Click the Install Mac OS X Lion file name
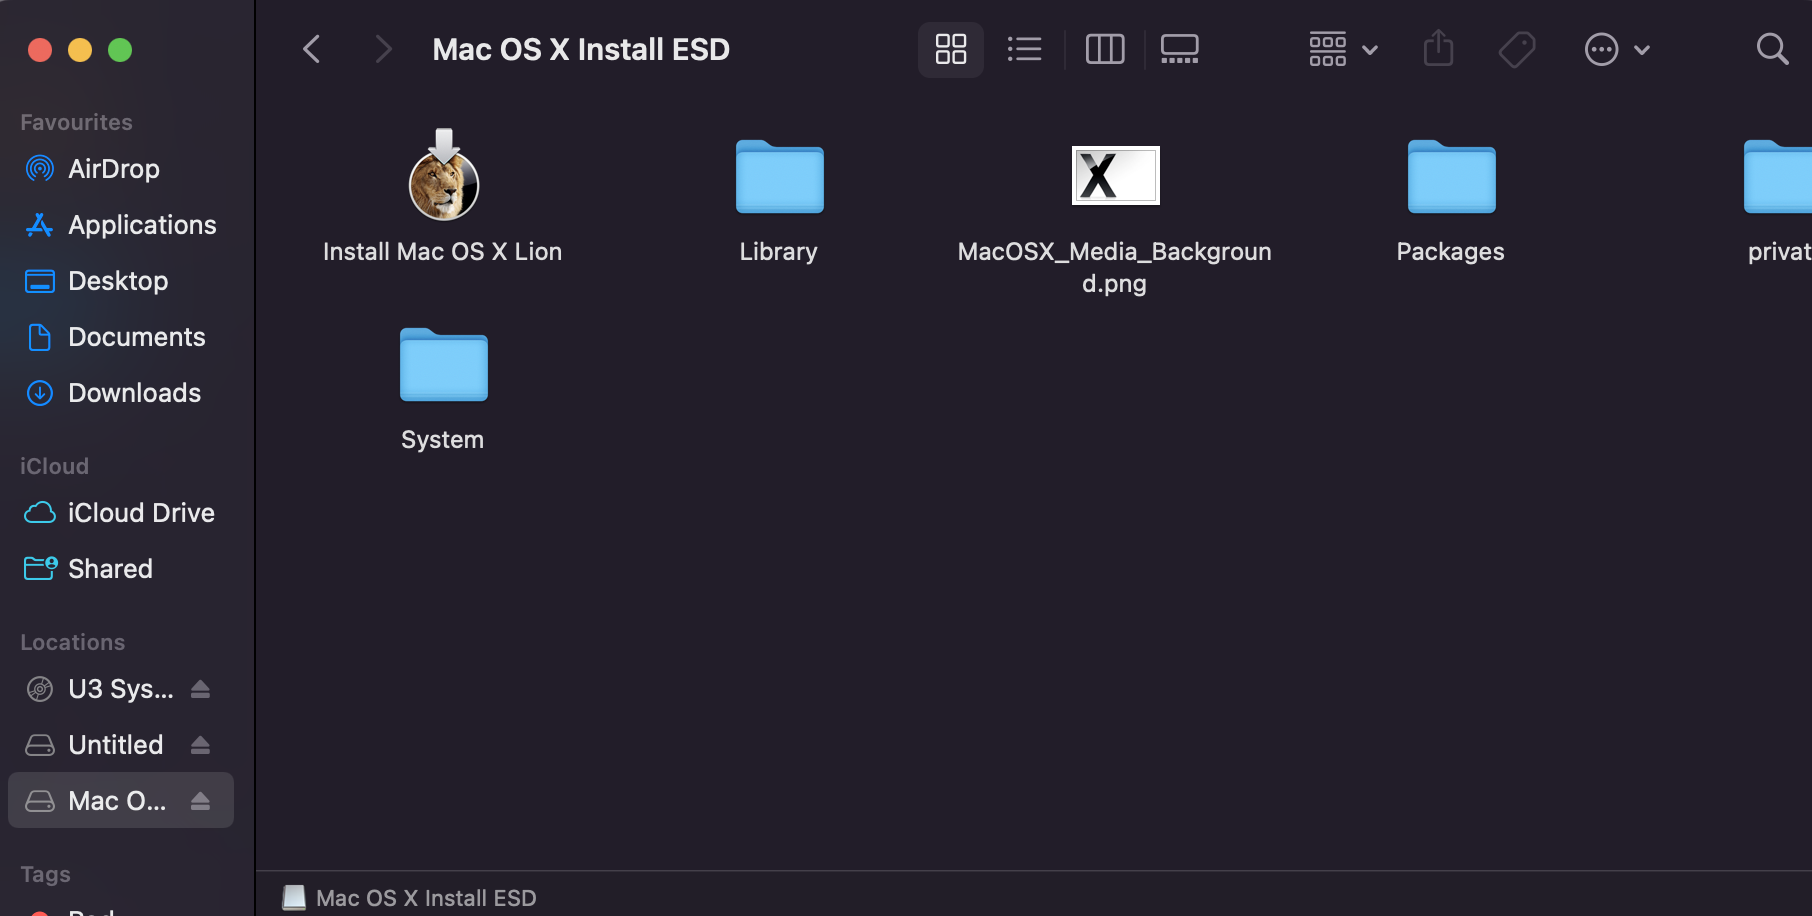This screenshot has height=916, width=1812. point(442,252)
